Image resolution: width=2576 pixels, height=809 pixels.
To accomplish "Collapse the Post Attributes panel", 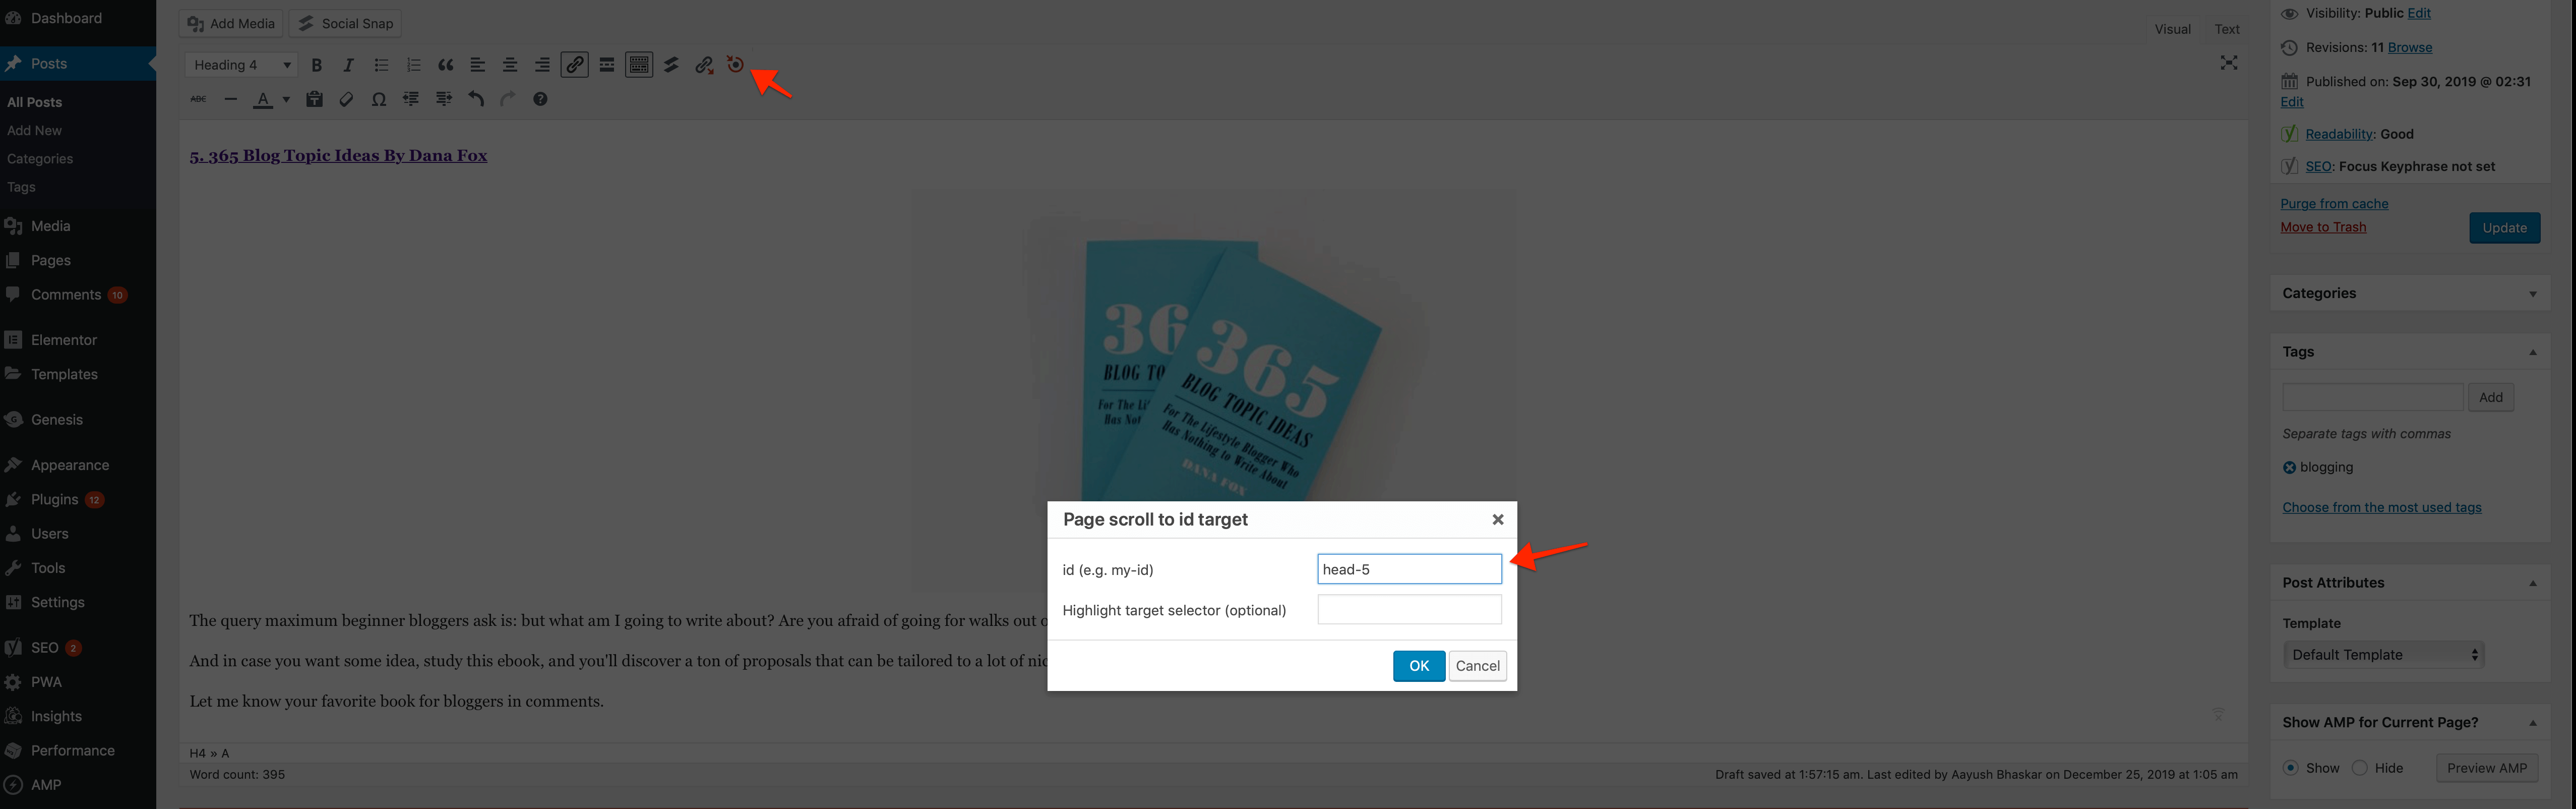I will 2532,583.
